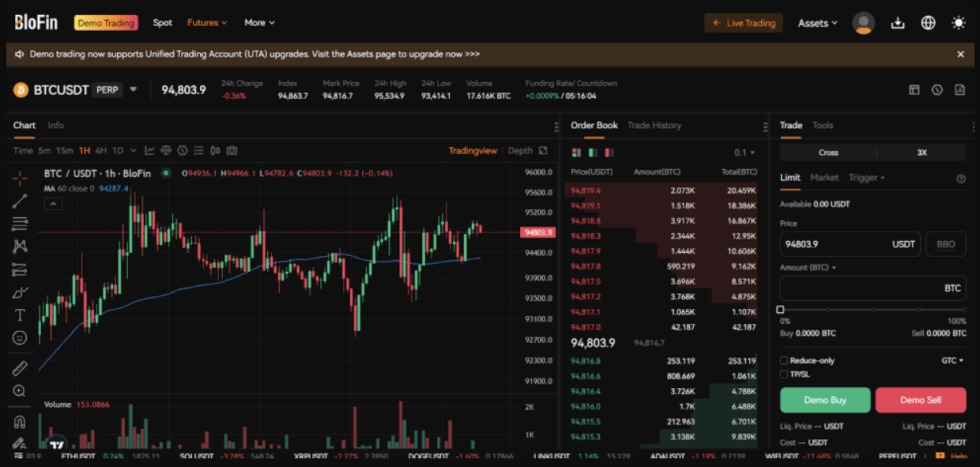Open the user profile avatar

[x=864, y=23]
